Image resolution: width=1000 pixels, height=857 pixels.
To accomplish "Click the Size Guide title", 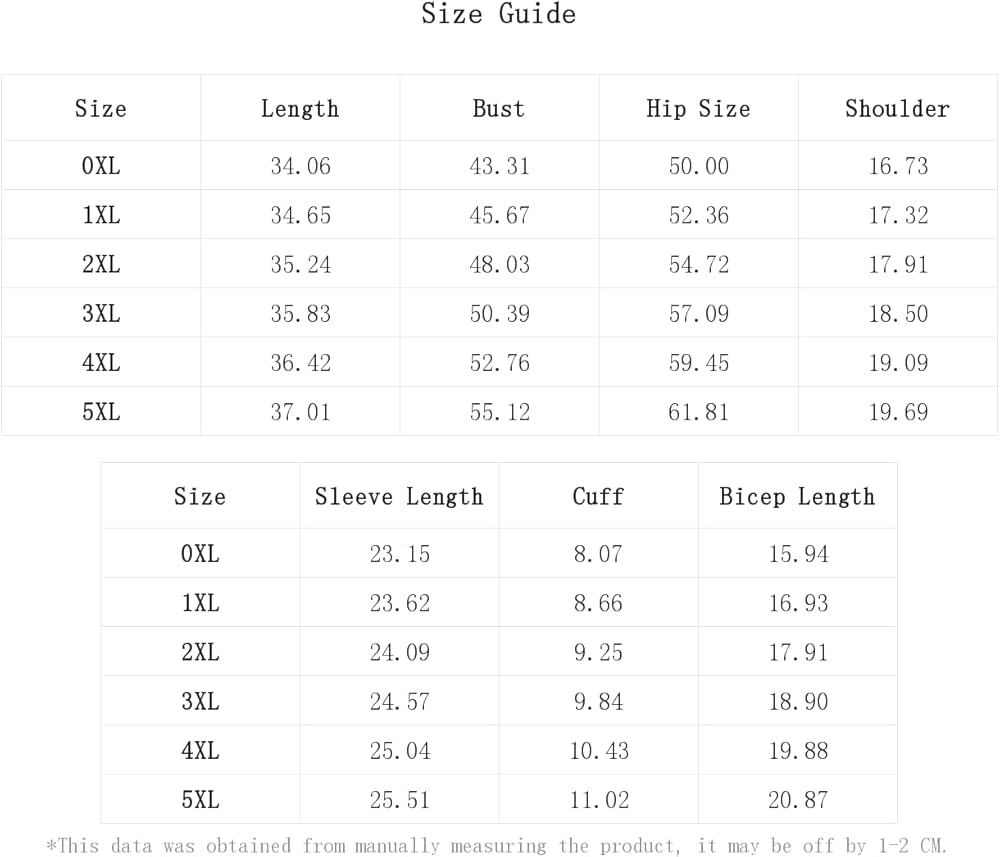I will pyautogui.click(x=498, y=15).
